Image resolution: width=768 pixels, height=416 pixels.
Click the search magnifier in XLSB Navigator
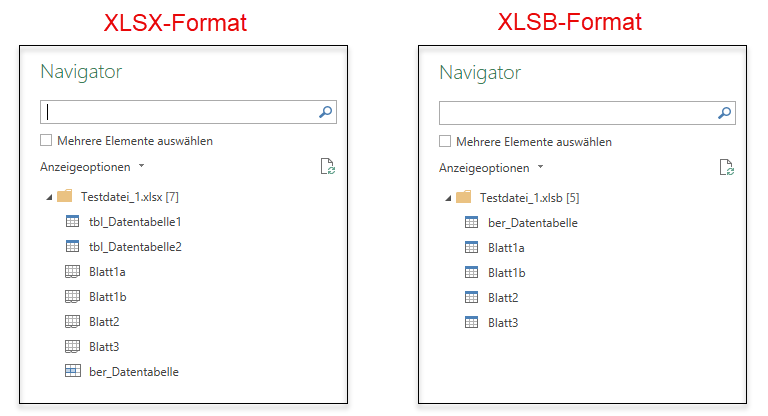pos(725,113)
